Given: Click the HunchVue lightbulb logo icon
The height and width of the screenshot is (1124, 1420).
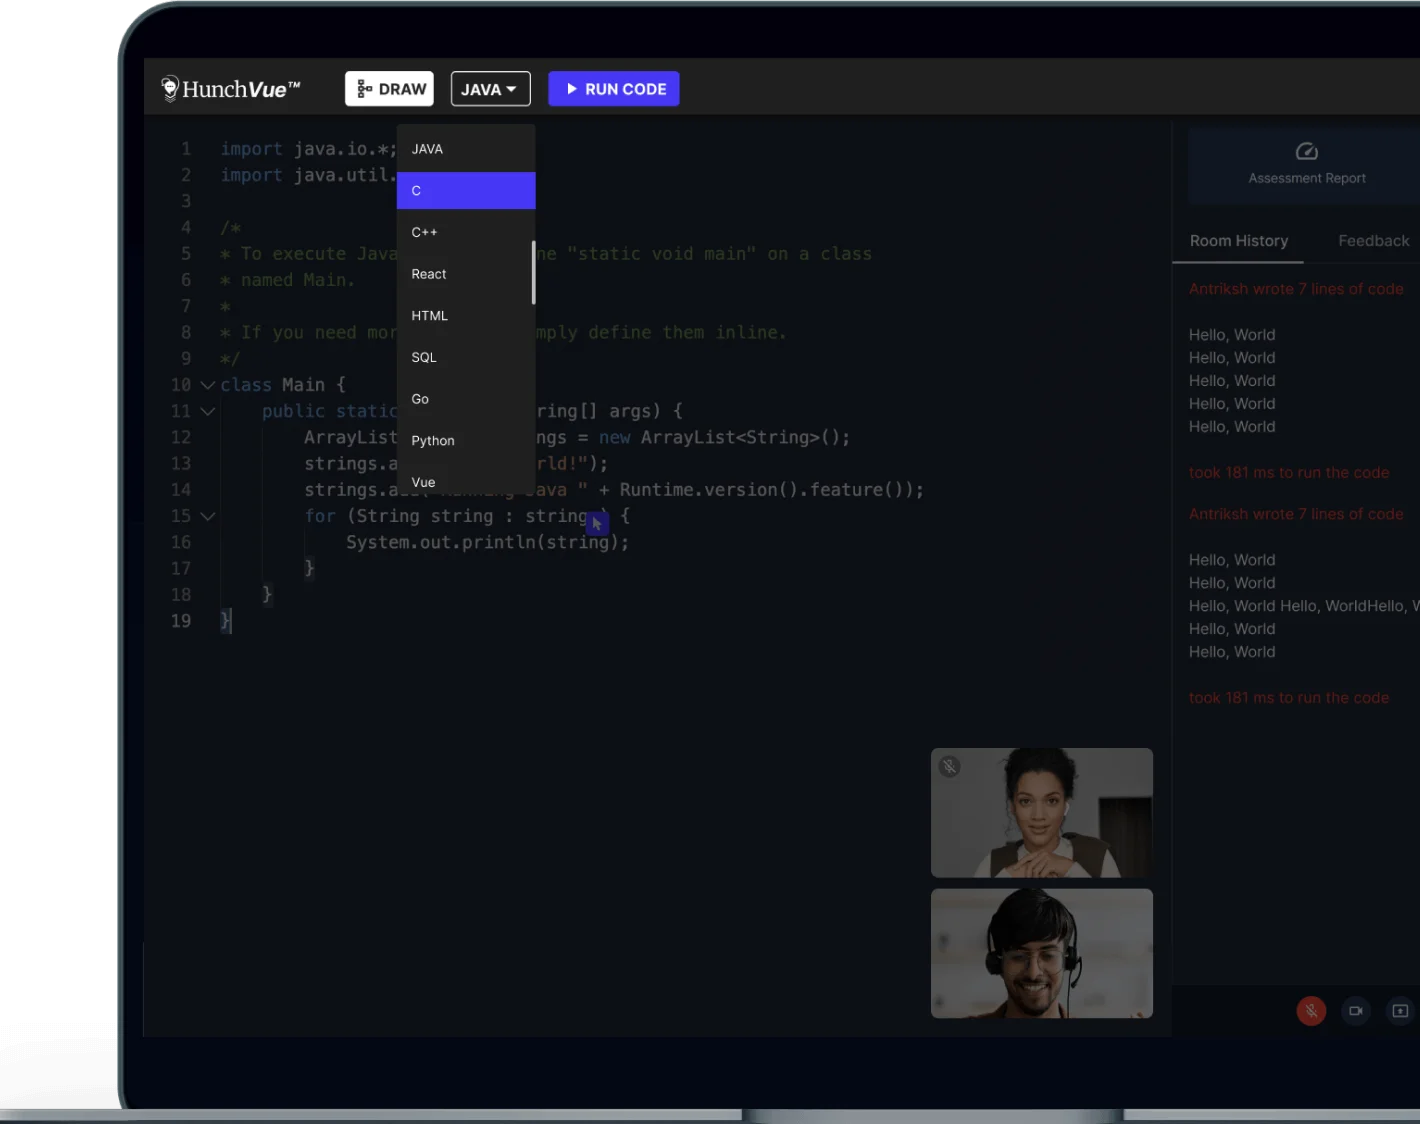Looking at the screenshot, I should 170,87.
